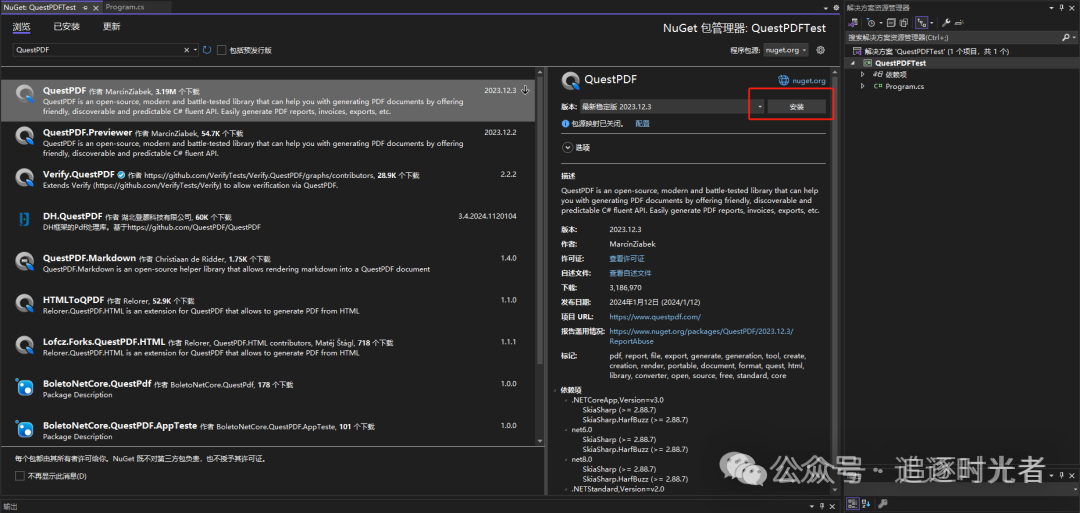Select categorized view in Properties panel
1080x513 pixels.
pos(853,504)
